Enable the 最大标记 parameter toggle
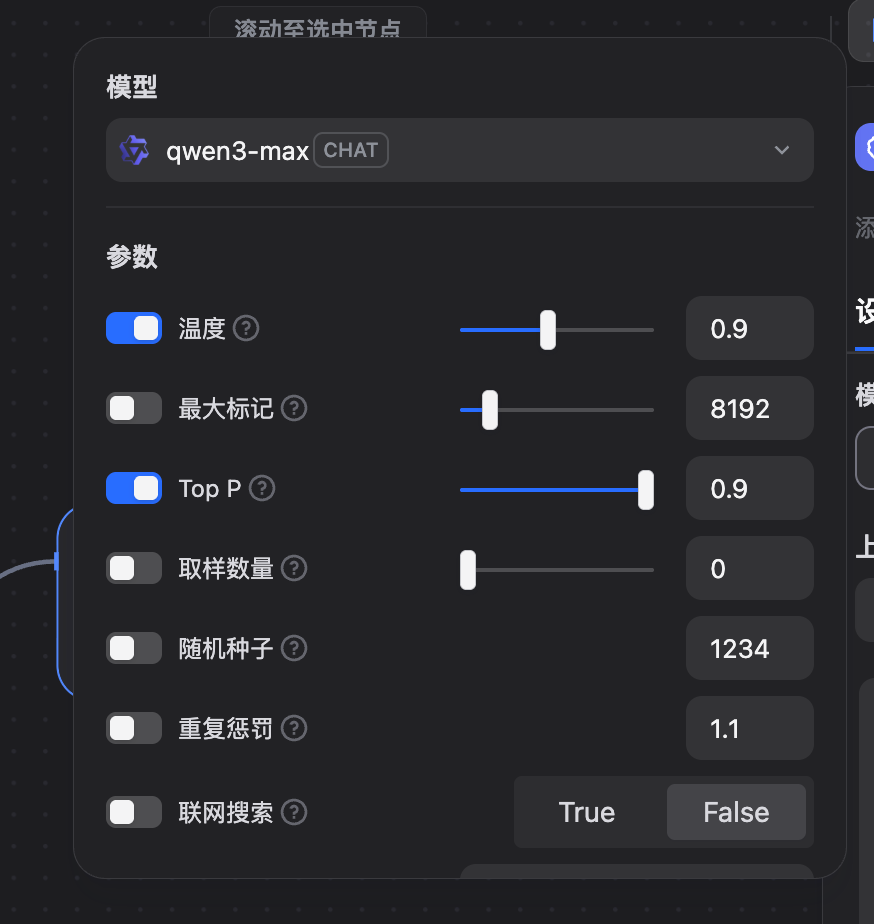The width and height of the screenshot is (874, 924). 133,408
